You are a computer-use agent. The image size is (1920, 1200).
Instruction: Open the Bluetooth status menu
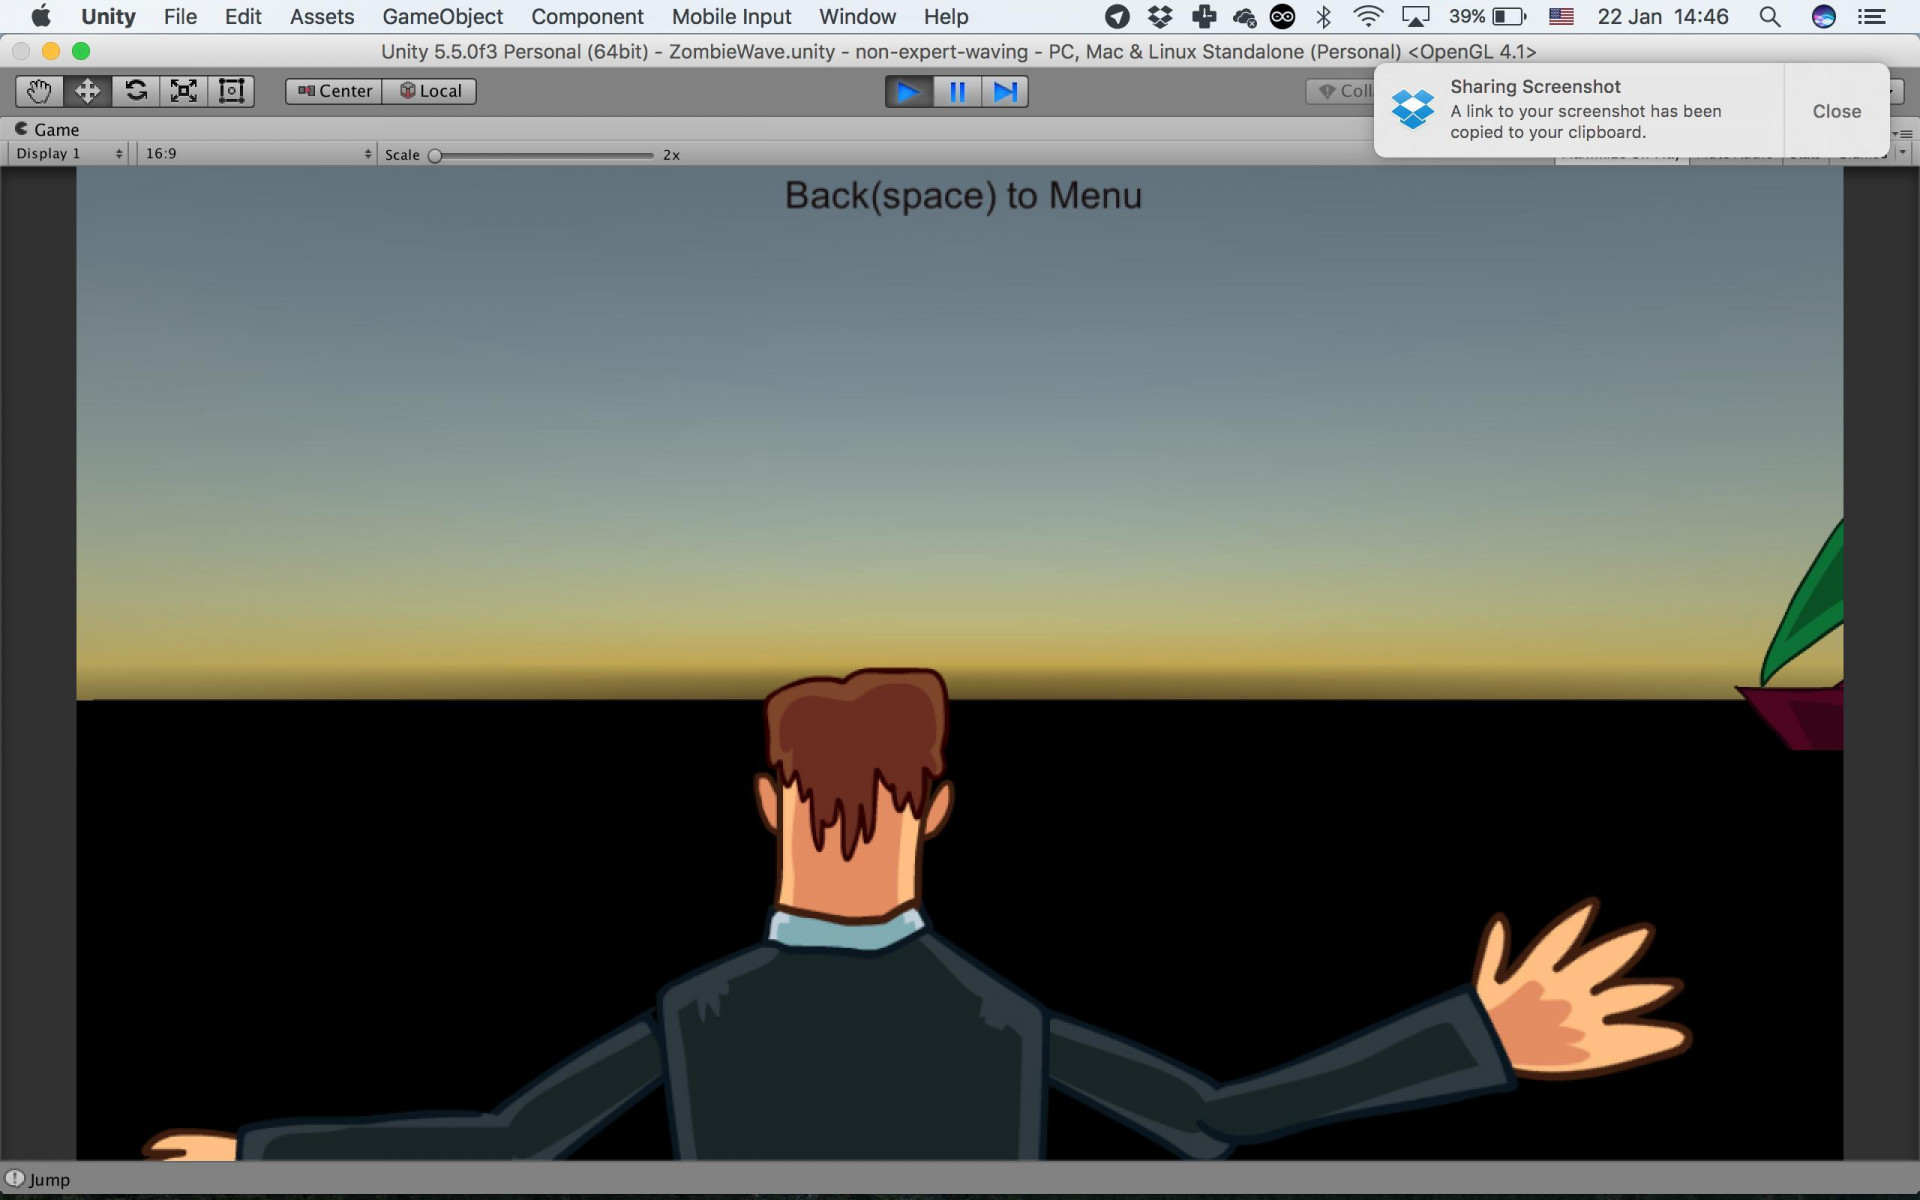[x=1324, y=17]
